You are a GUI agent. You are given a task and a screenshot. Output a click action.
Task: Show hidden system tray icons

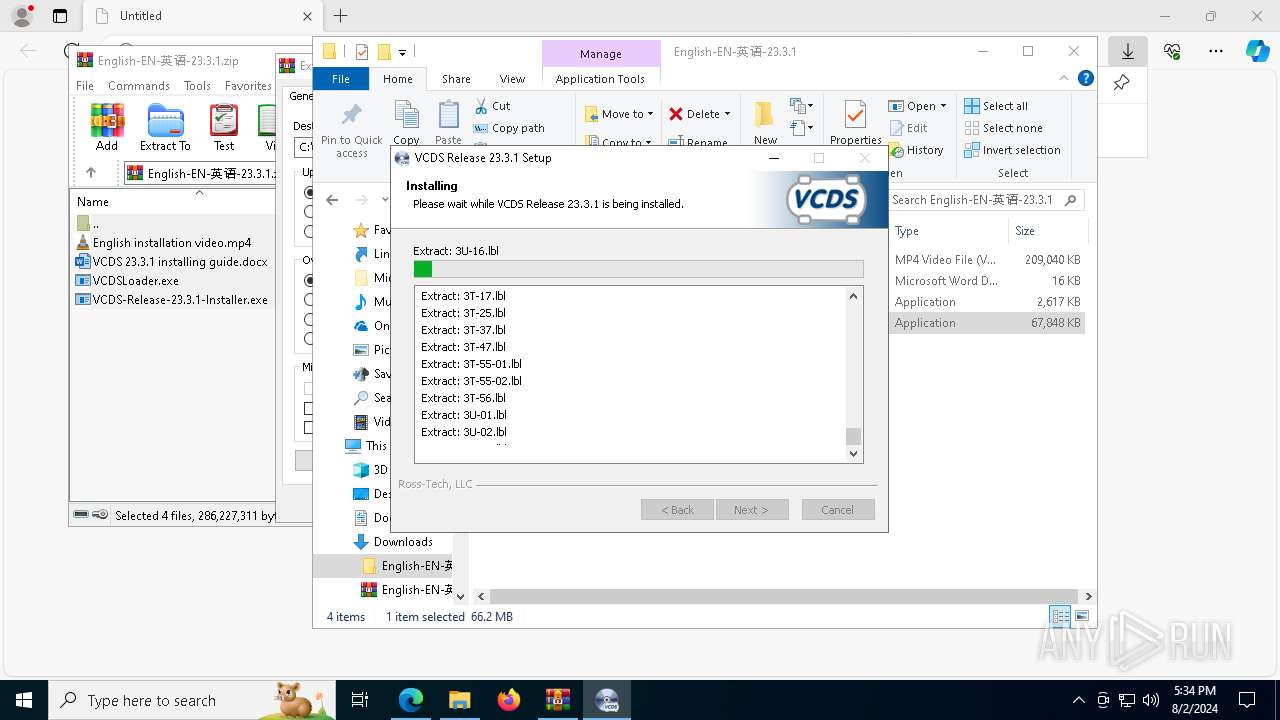coord(1078,700)
